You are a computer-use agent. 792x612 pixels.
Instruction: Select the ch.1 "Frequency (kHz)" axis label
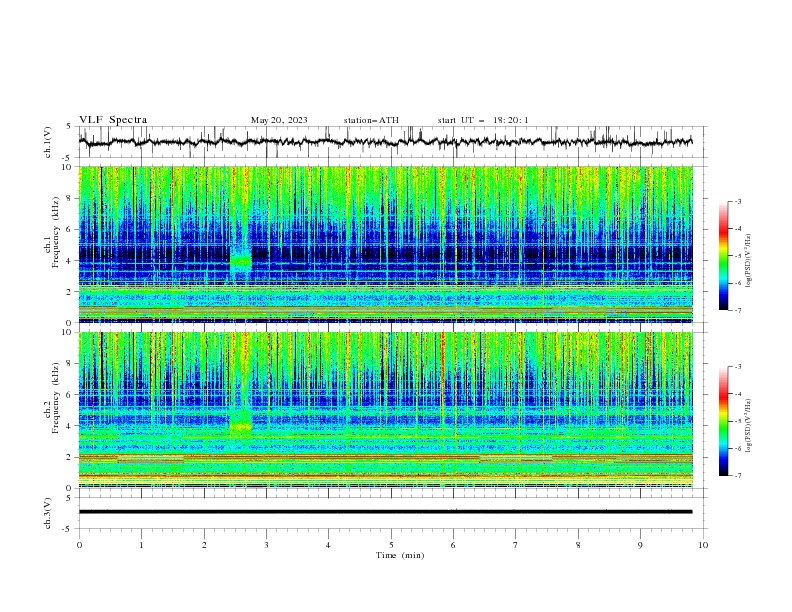(x=55, y=232)
